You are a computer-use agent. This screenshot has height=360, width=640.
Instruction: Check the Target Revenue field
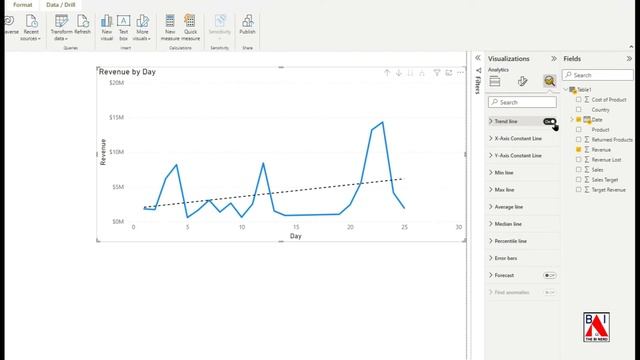578,189
